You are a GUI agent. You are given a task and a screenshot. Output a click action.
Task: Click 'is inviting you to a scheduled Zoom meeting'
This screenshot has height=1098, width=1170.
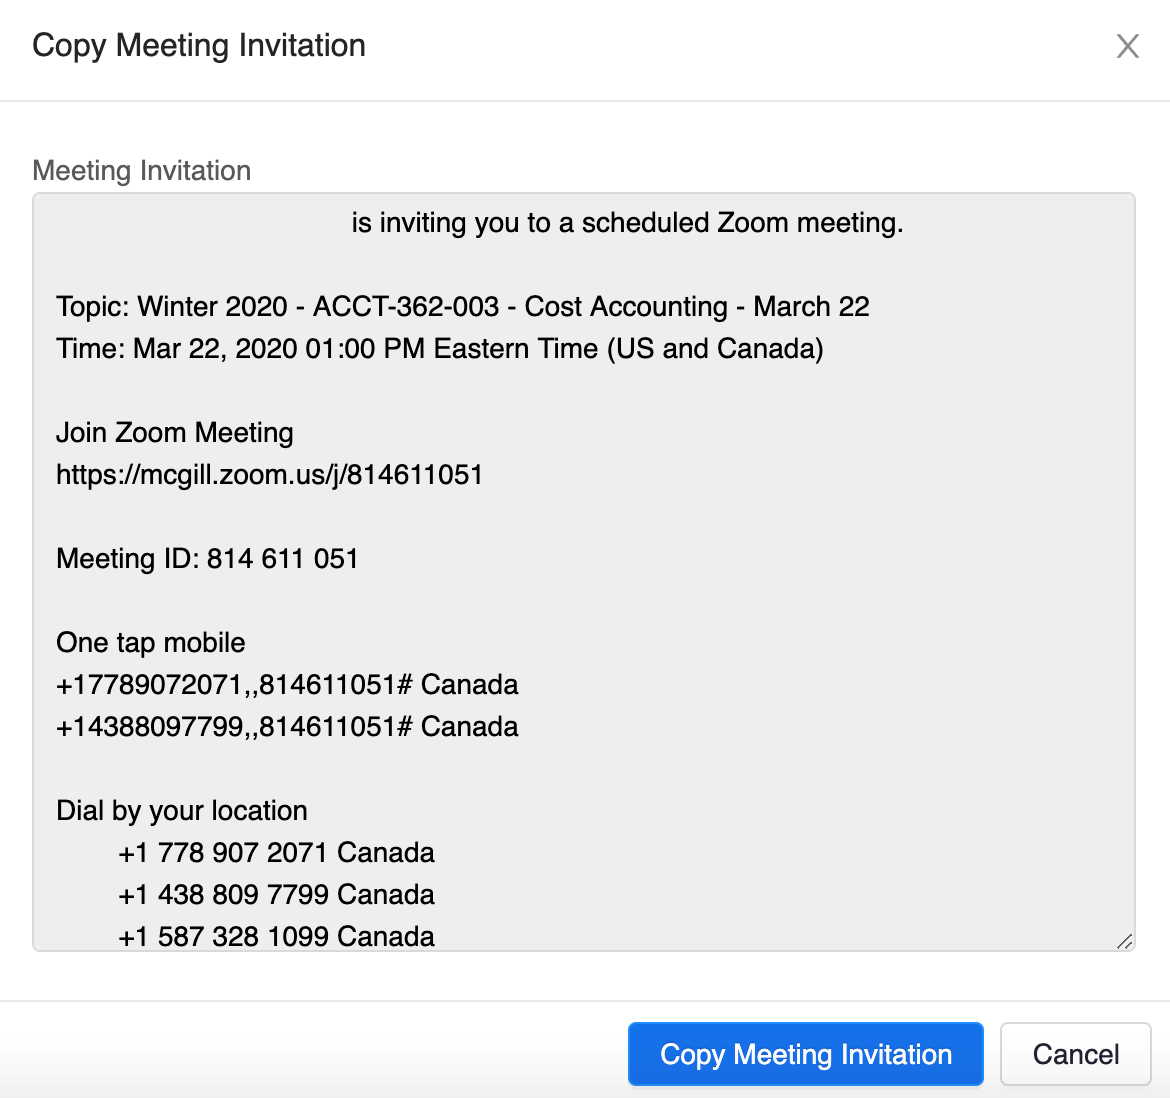point(627,223)
